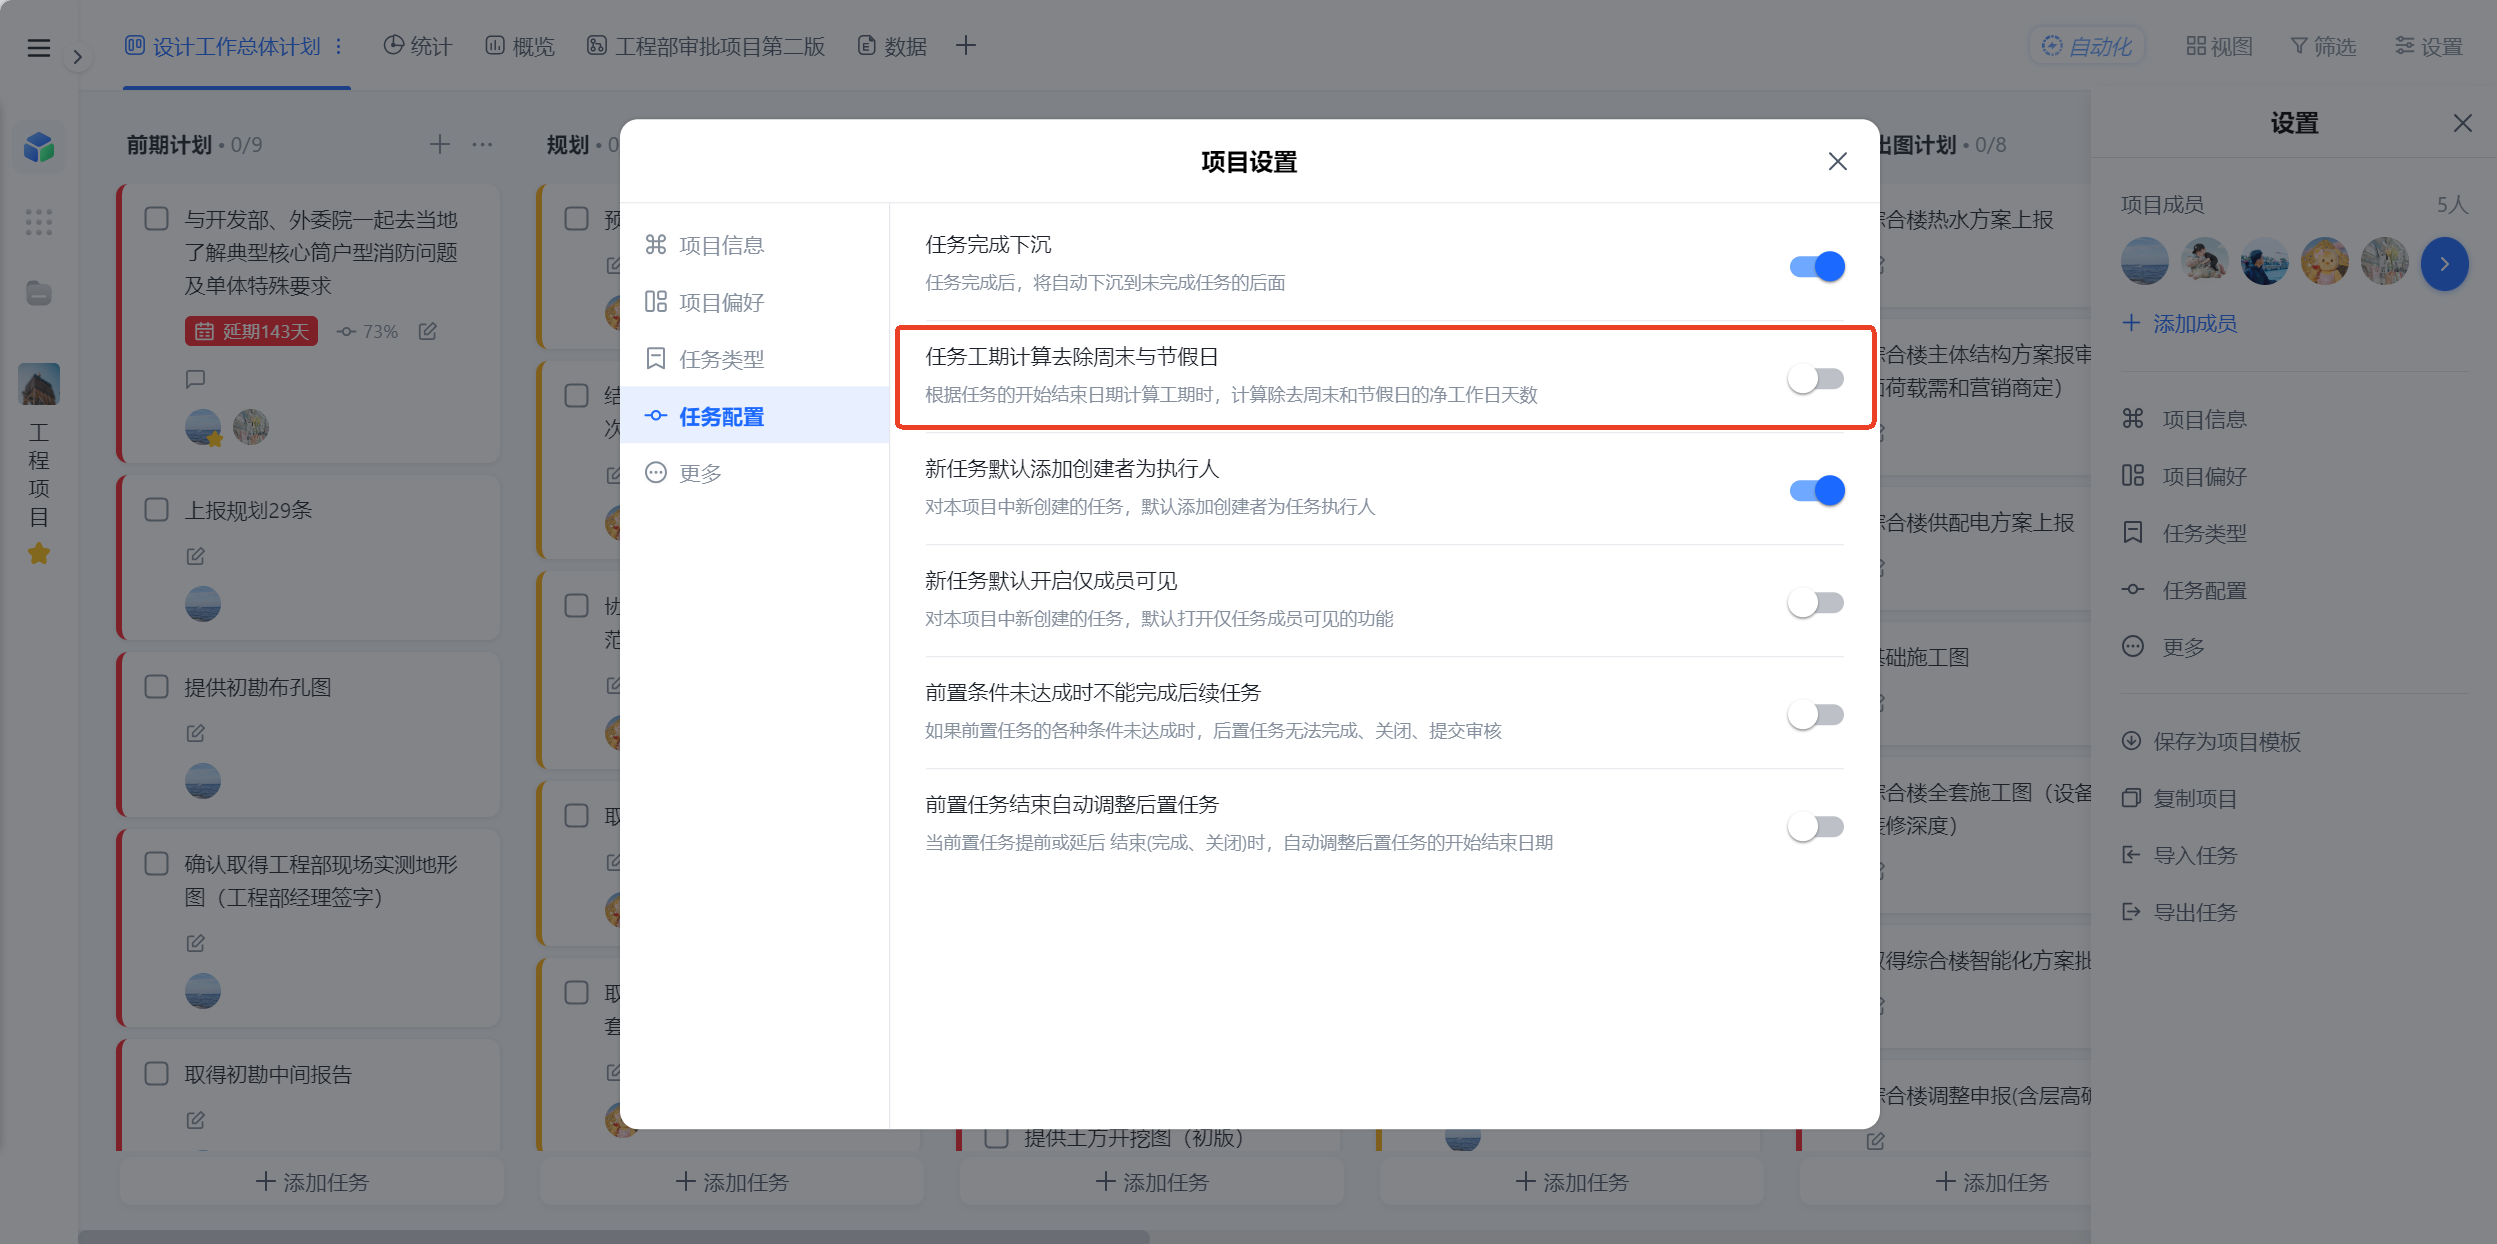Enable 任务工期计算去除周末与节假日 toggle
The image size is (2497, 1244).
[1816, 378]
